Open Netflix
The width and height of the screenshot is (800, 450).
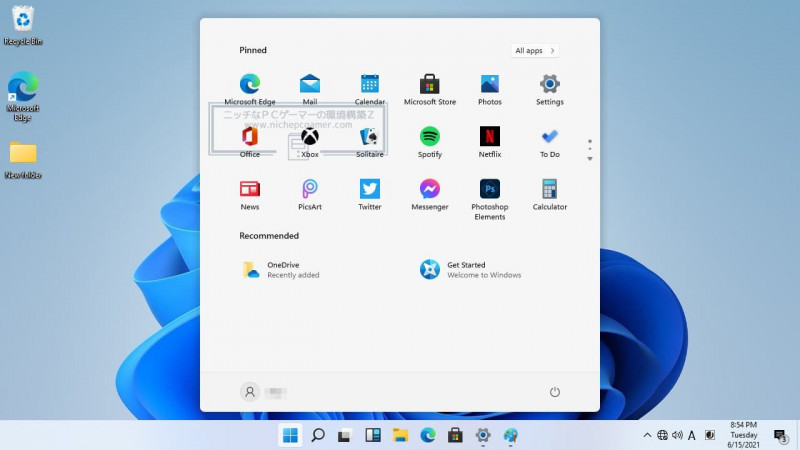point(490,142)
